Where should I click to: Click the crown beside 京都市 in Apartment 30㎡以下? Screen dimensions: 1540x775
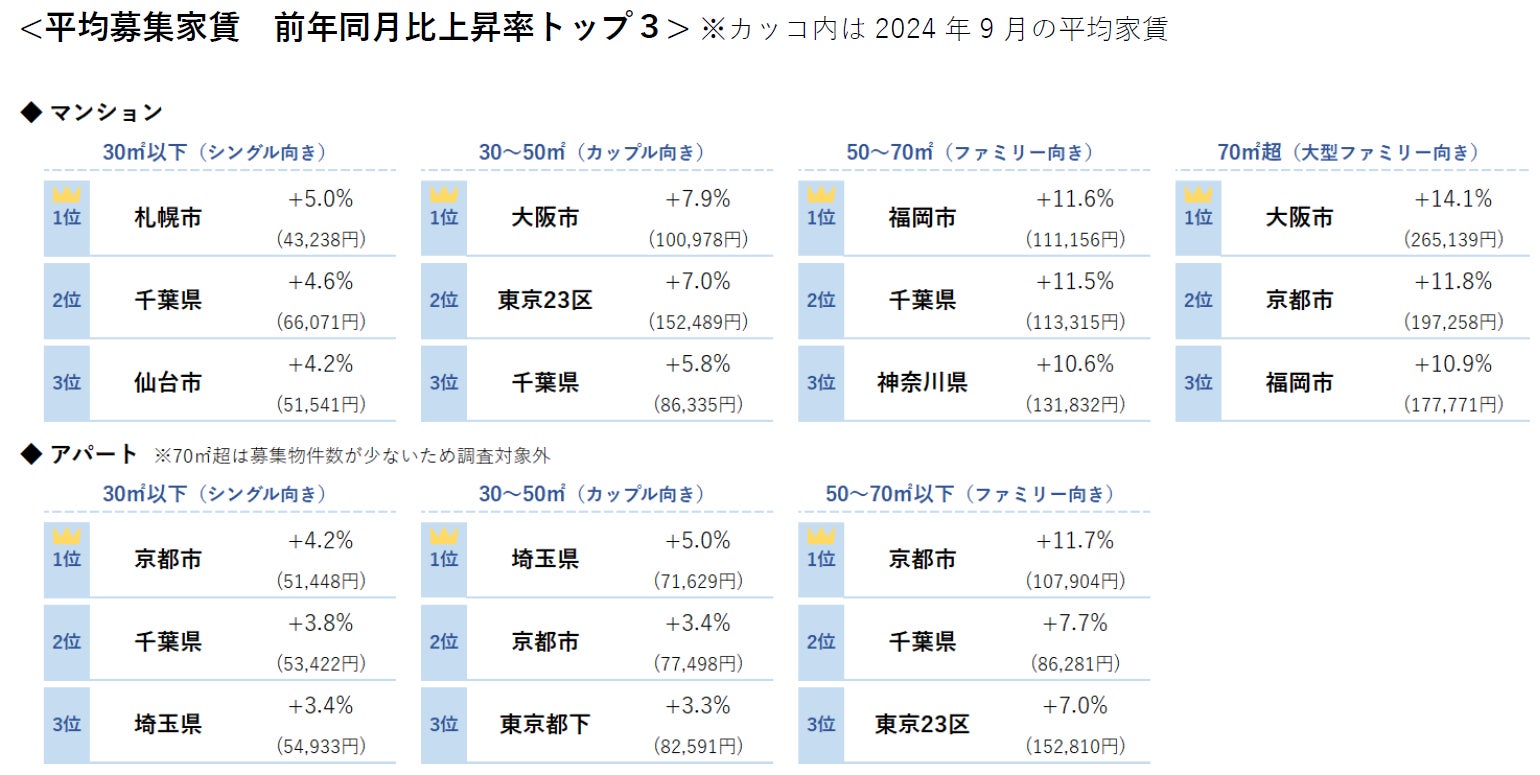66,536
